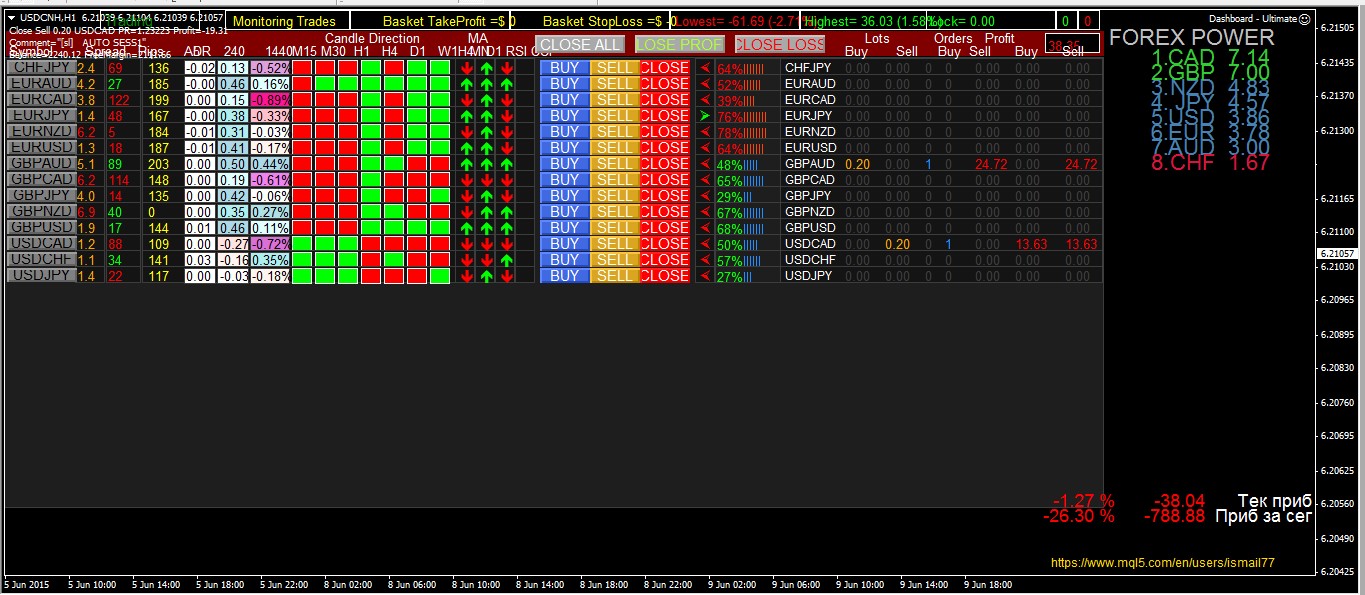Click the -1.27 % current profit value

click(x=1083, y=501)
